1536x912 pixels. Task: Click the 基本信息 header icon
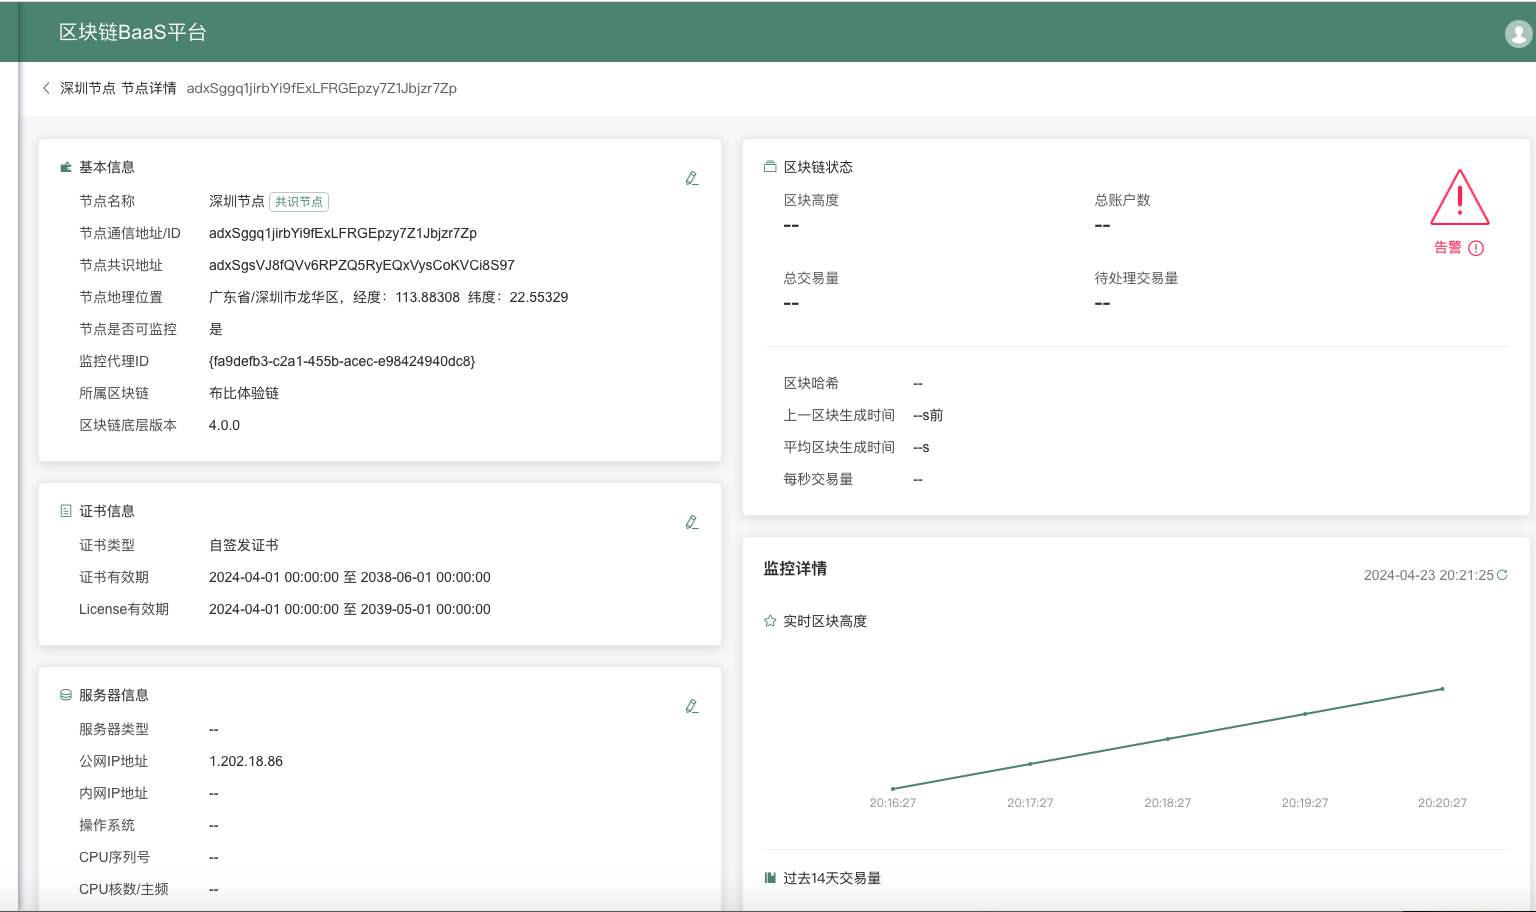pos(66,167)
